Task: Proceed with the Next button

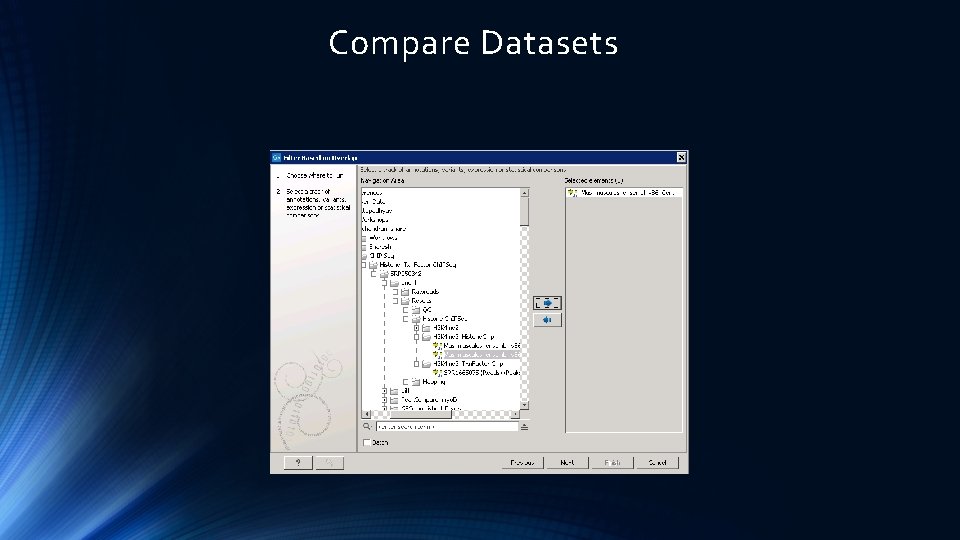Action: (x=567, y=463)
